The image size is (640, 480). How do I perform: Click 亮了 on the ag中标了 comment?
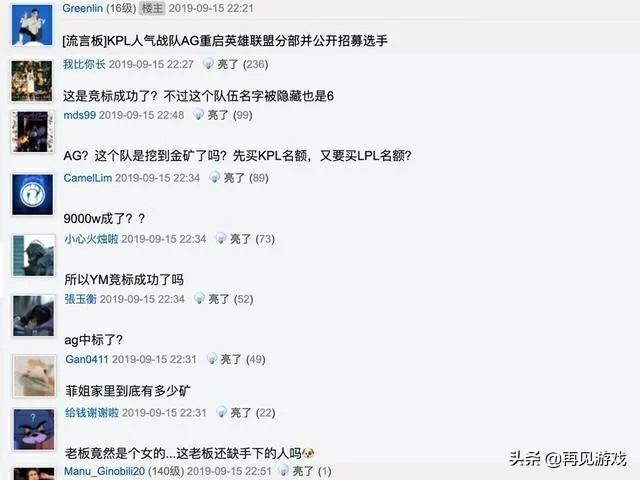[x=218, y=299]
